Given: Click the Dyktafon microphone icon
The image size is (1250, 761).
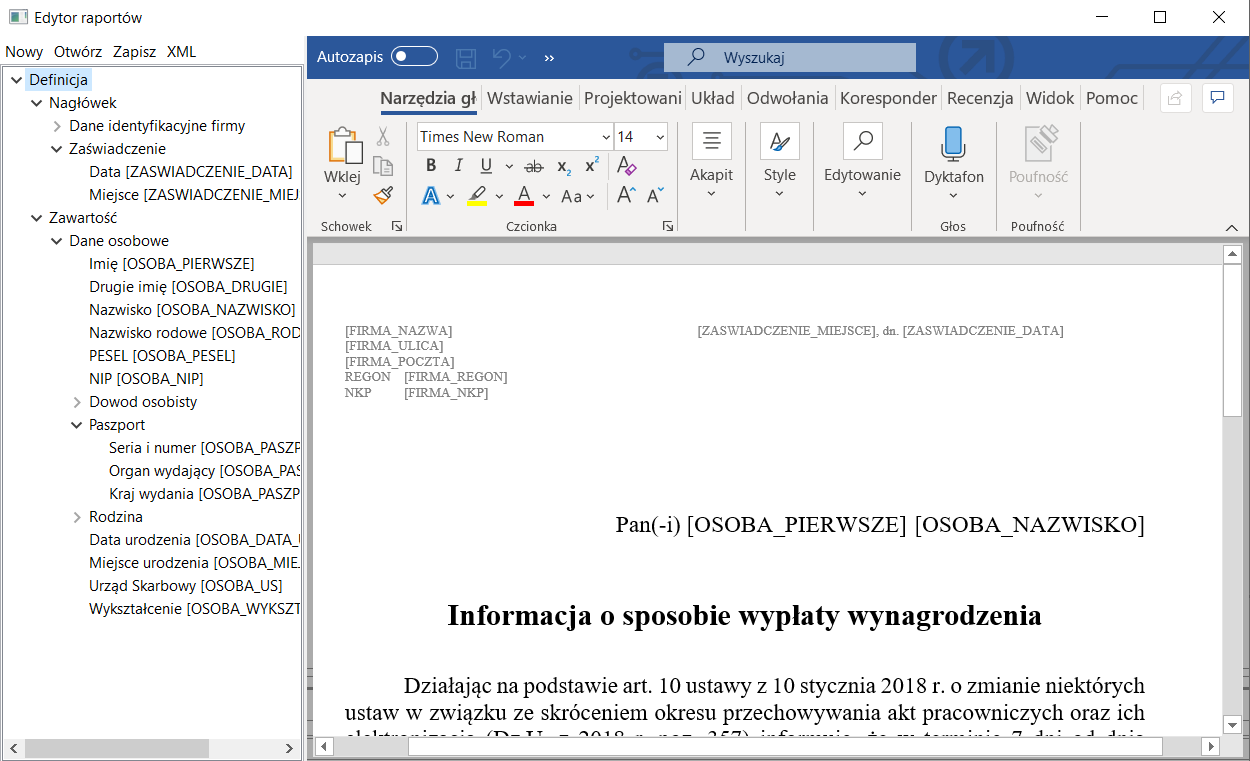Looking at the screenshot, I should (x=953, y=144).
